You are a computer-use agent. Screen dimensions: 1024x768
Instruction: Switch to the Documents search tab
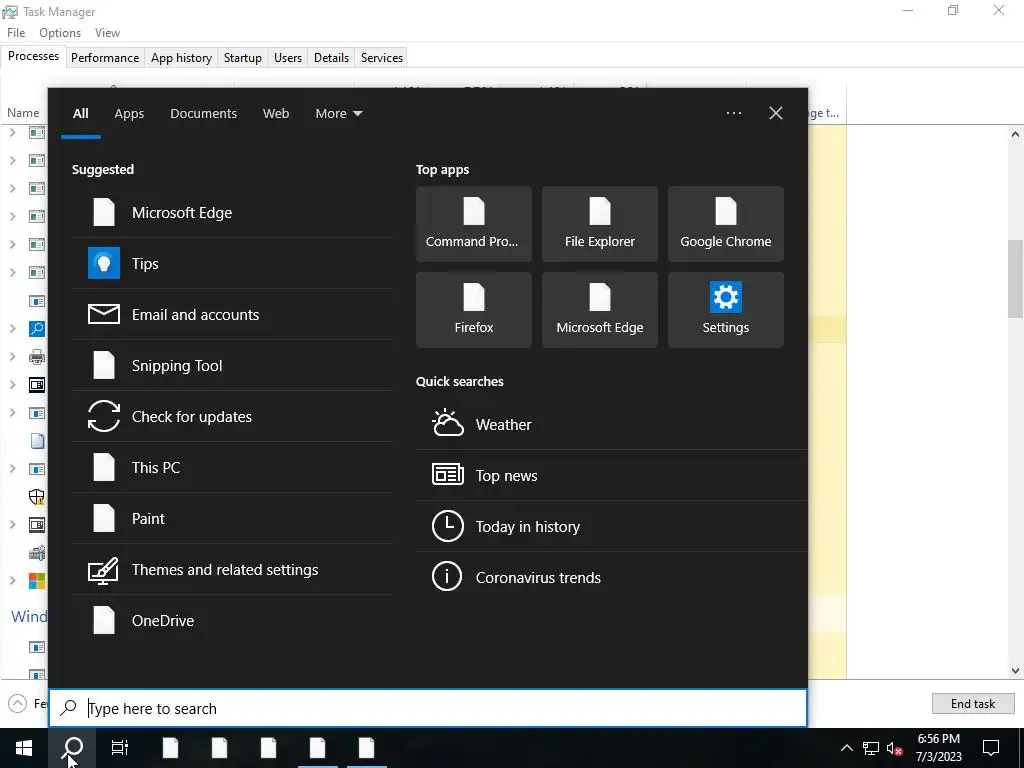coord(203,114)
